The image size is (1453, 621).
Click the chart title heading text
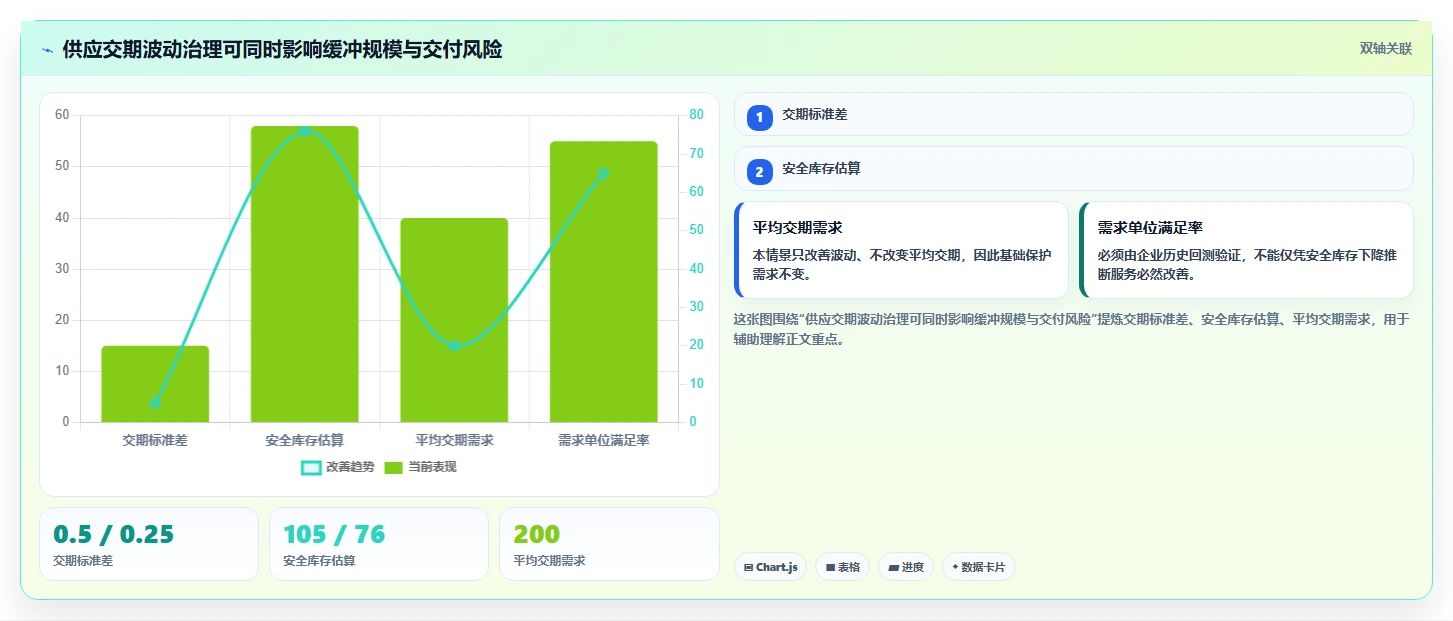click(x=282, y=50)
